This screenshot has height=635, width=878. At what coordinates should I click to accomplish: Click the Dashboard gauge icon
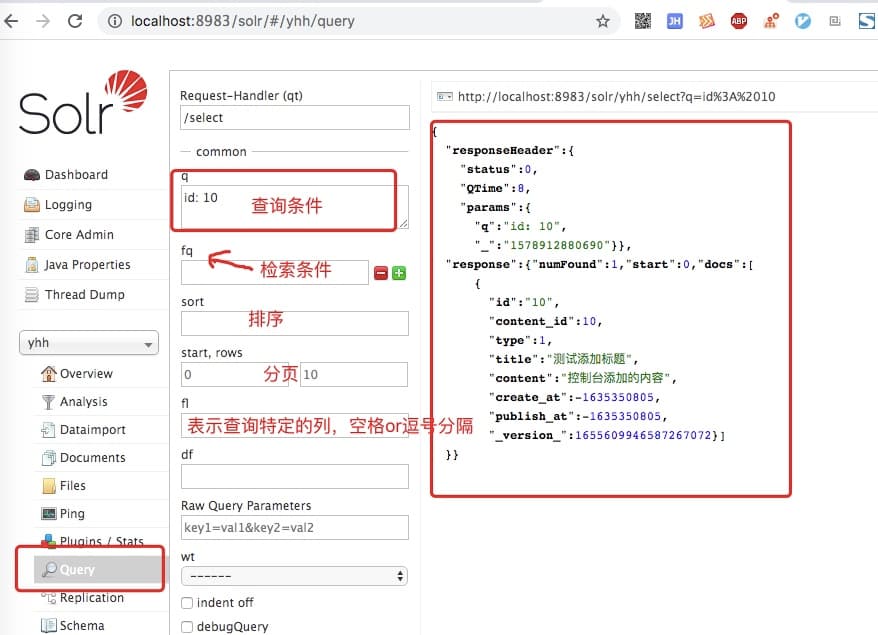32,175
